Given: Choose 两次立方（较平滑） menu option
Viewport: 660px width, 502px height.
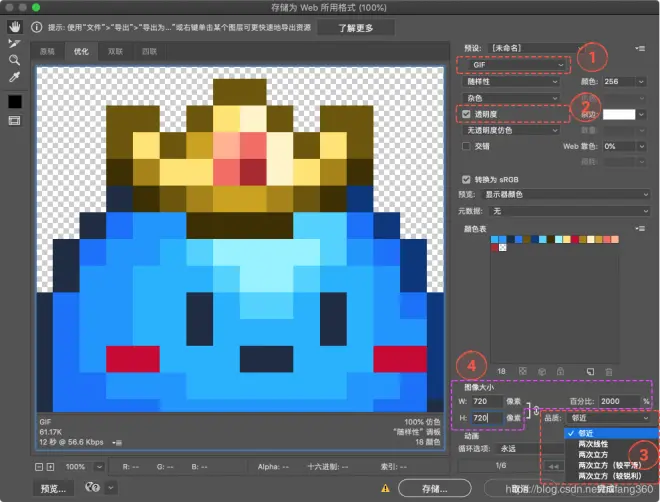Looking at the screenshot, I should click(612, 465).
